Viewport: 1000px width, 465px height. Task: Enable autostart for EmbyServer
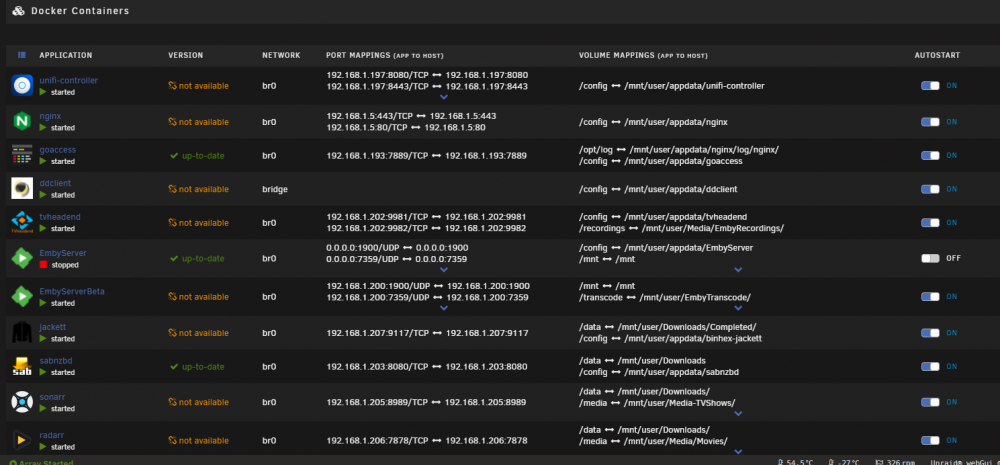tap(930, 258)
